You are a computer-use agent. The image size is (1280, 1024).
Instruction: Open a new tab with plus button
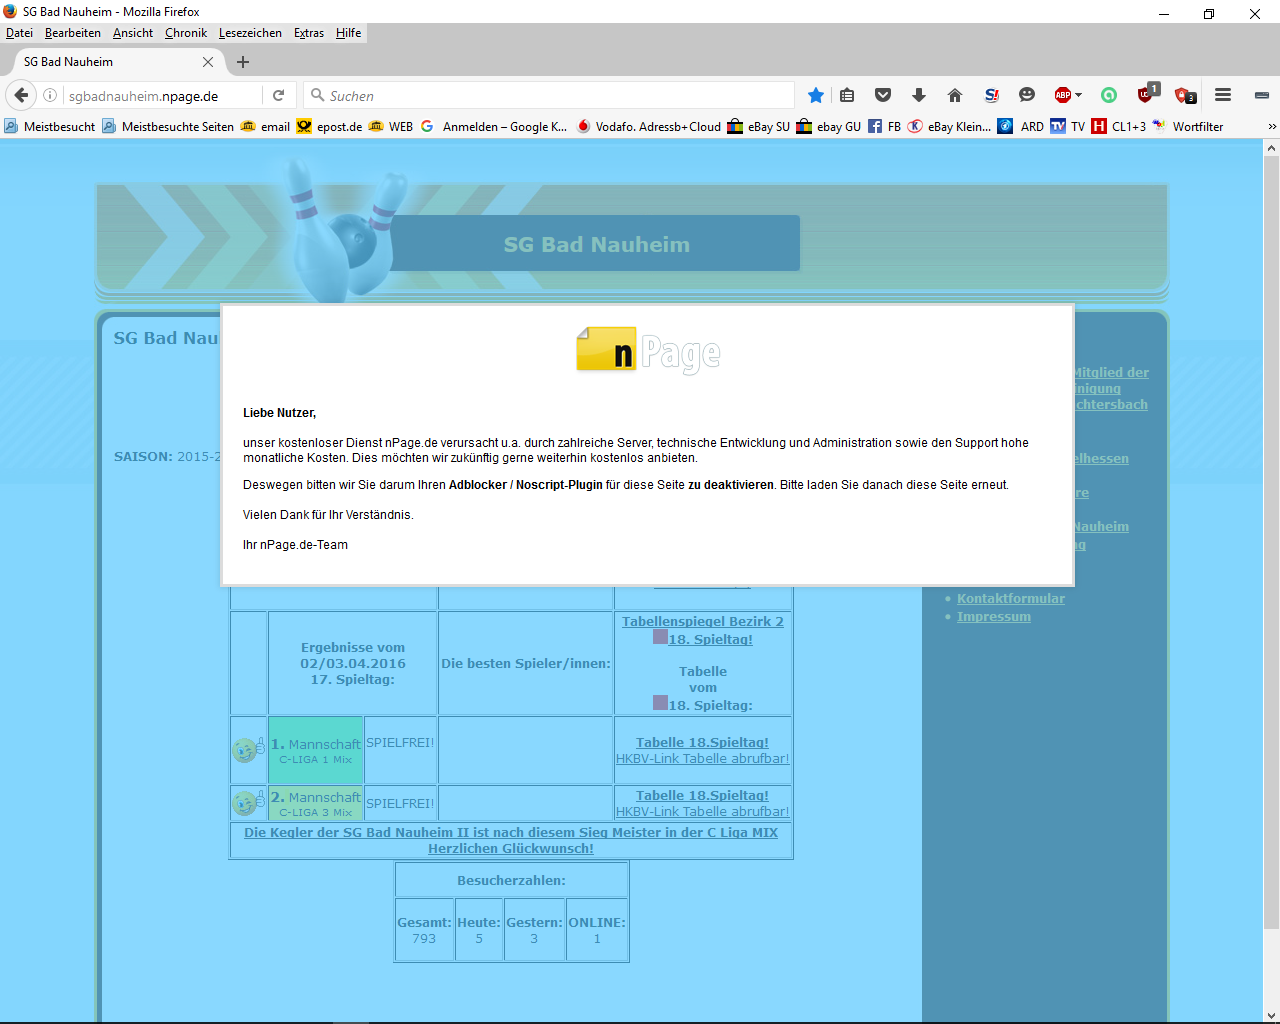tap(243, 62)
